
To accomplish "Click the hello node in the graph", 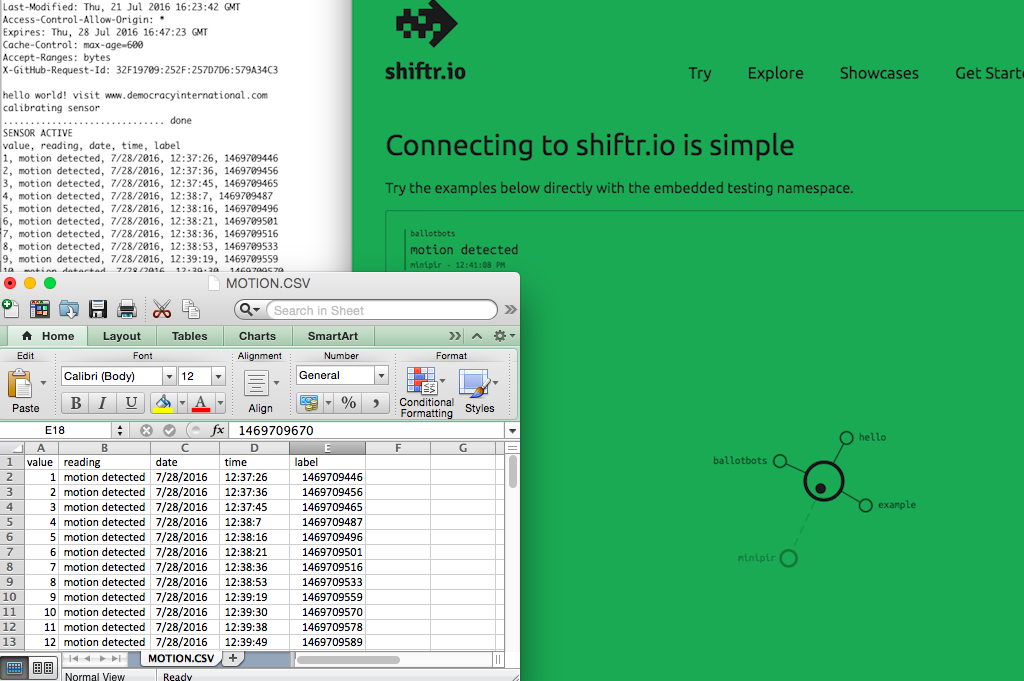I will pos(846,437).
